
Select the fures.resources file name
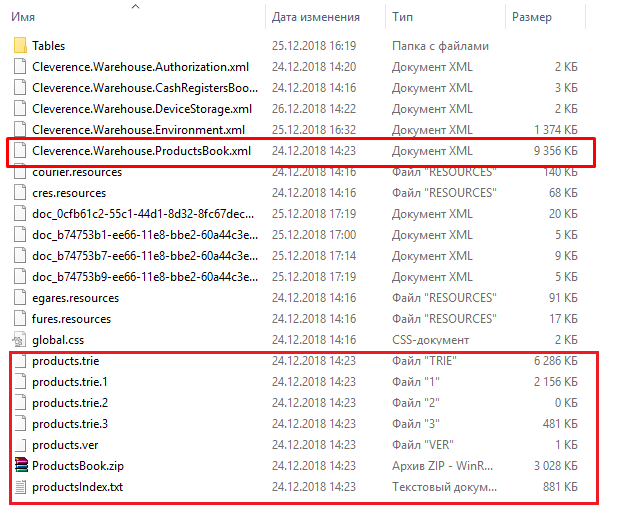click(71, 319)
